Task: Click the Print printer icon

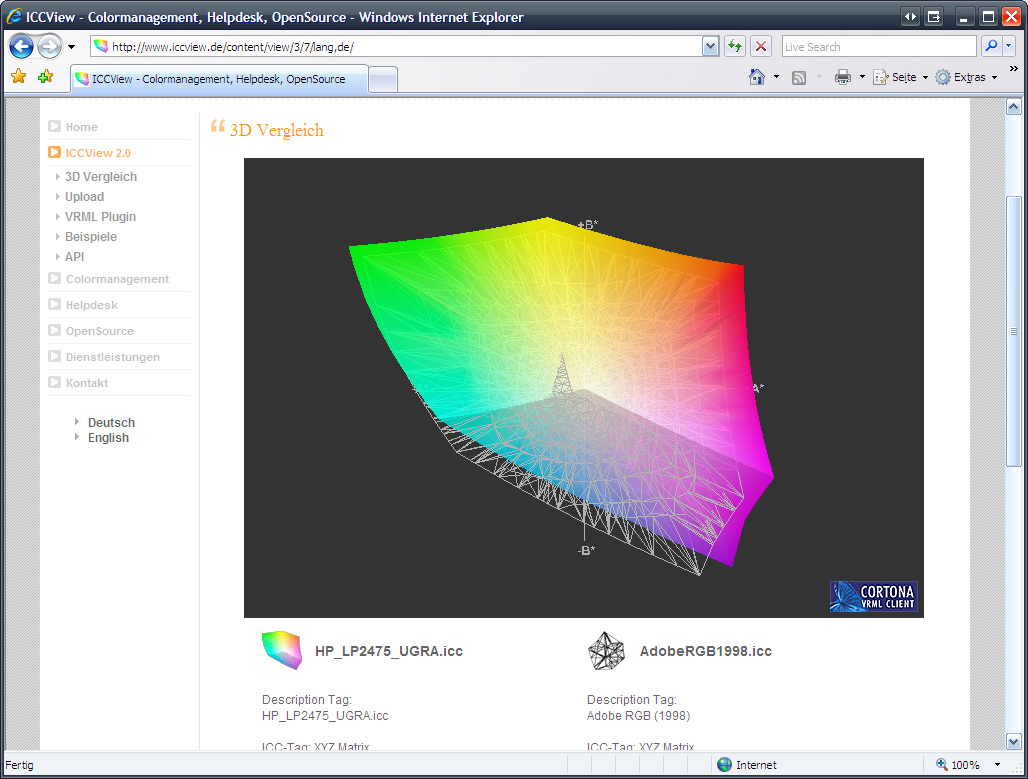Action: click(x=843, y=77)
